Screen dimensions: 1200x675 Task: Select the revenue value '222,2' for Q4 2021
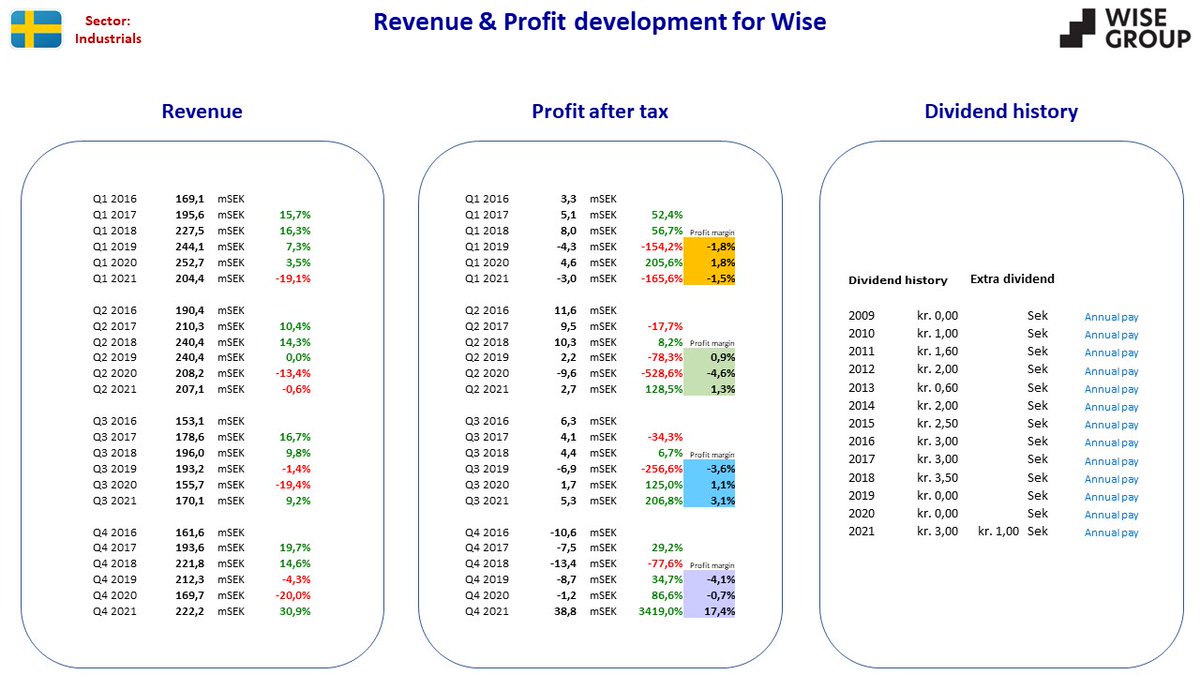191,612
